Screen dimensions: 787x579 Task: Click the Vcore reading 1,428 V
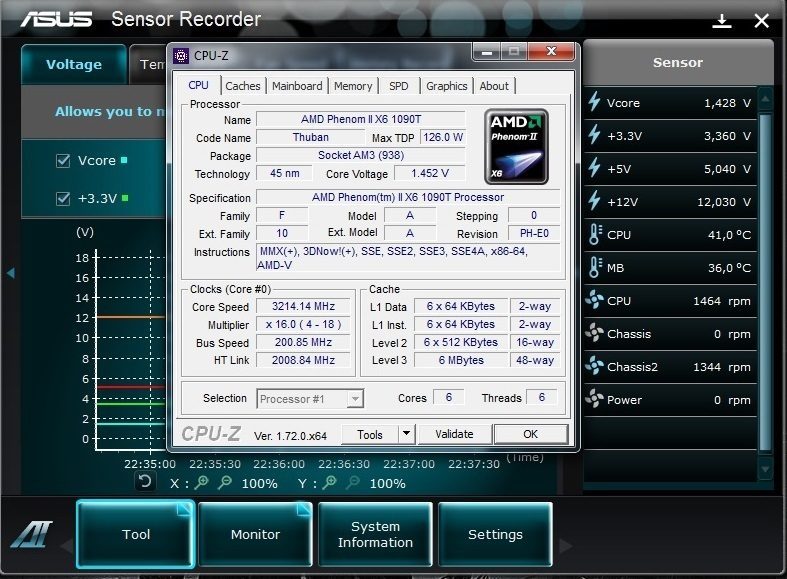tap(727, 103)
